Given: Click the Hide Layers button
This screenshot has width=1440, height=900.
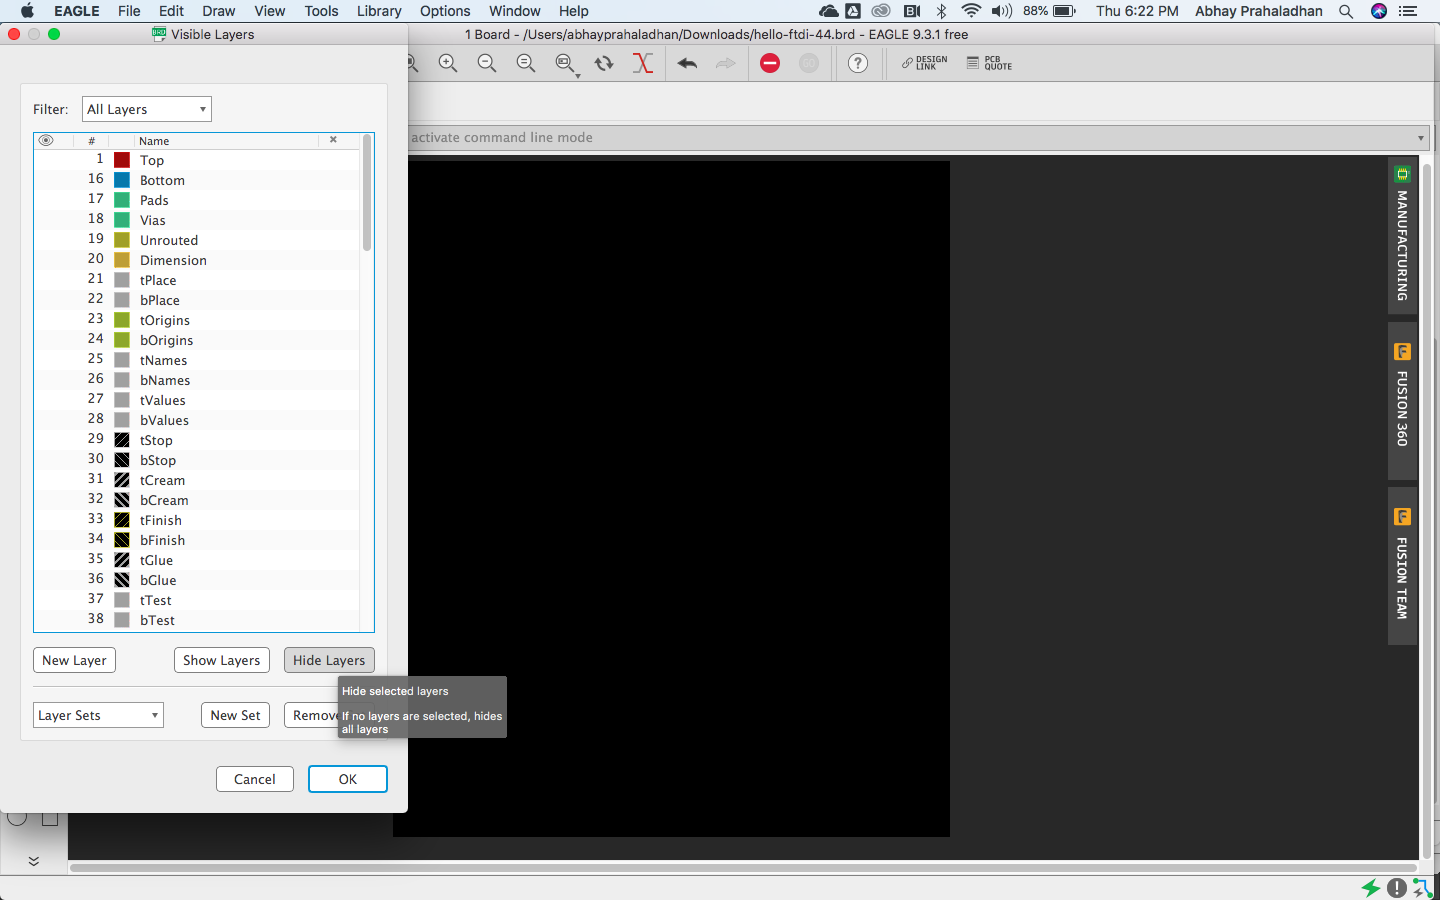Looking at the screenshot, I should [329, 660].
